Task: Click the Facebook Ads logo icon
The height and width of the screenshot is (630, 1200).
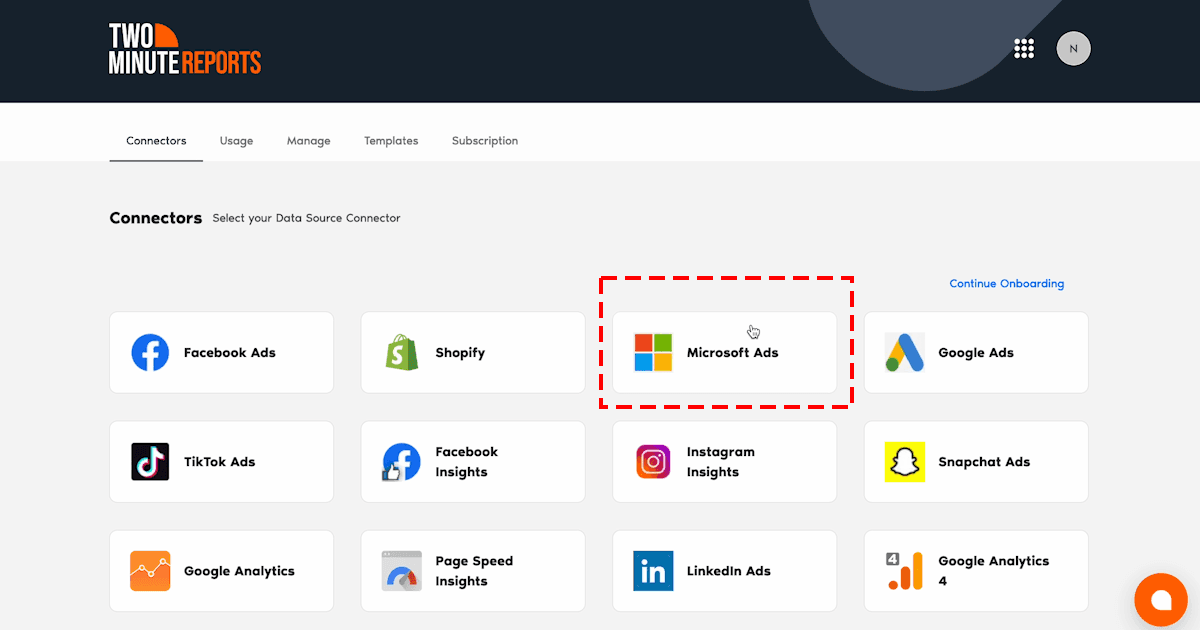Action: point(150,352)
